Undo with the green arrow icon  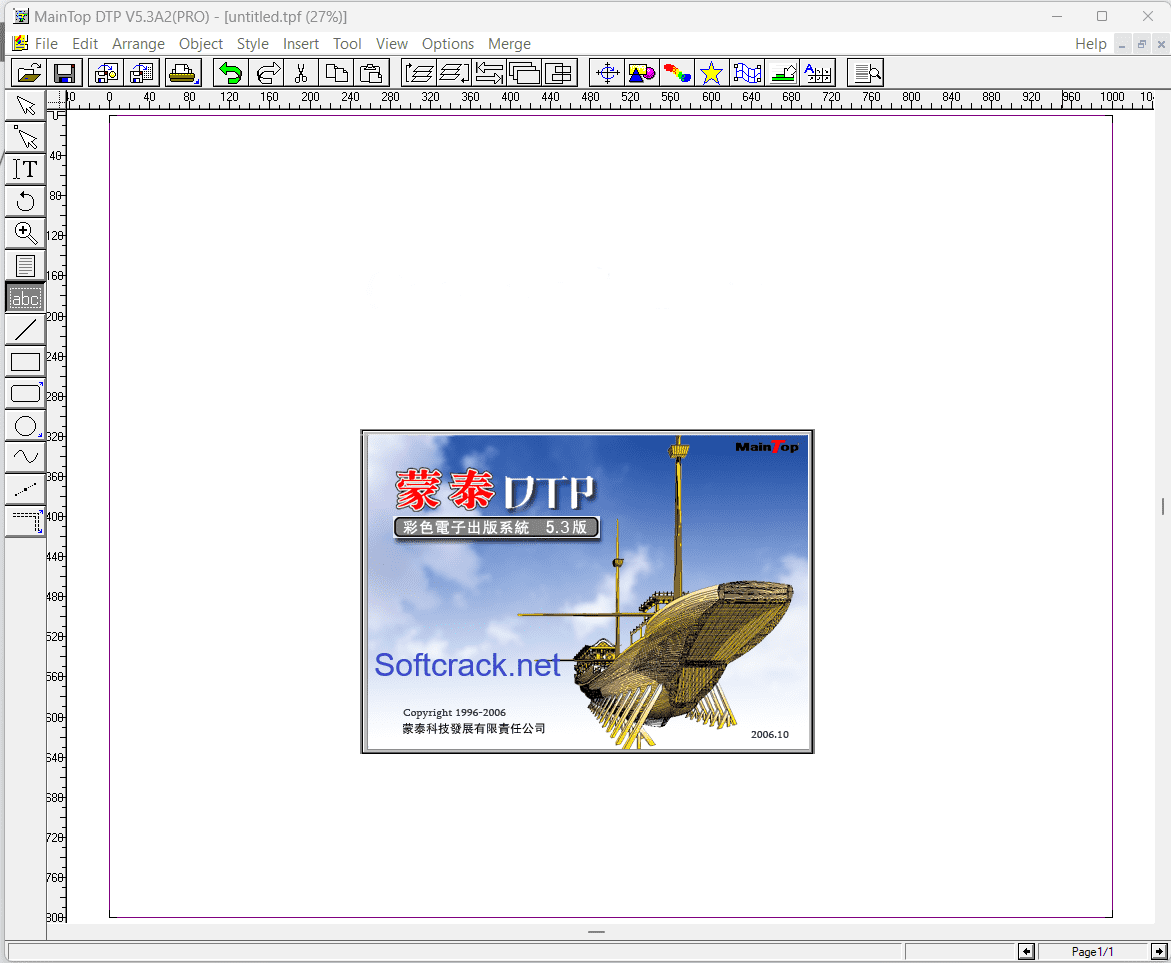232,73
